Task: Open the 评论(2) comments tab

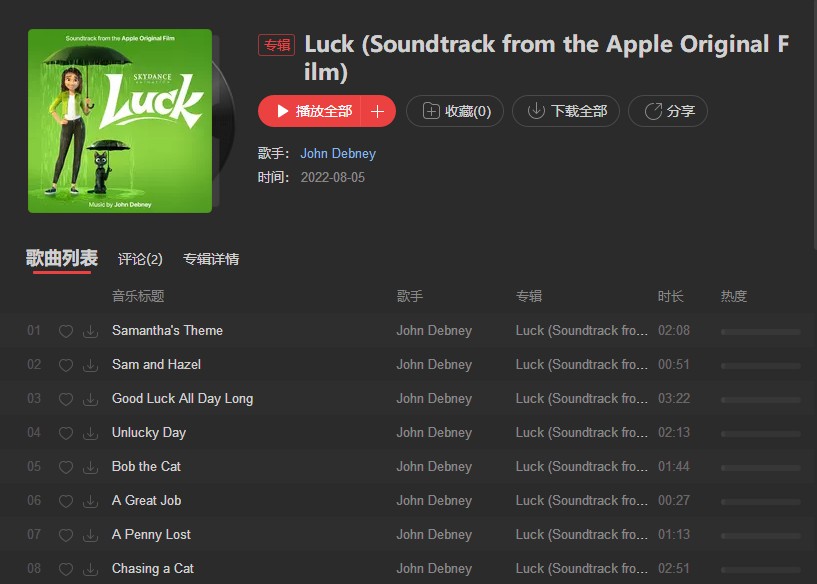Action: 140,259
